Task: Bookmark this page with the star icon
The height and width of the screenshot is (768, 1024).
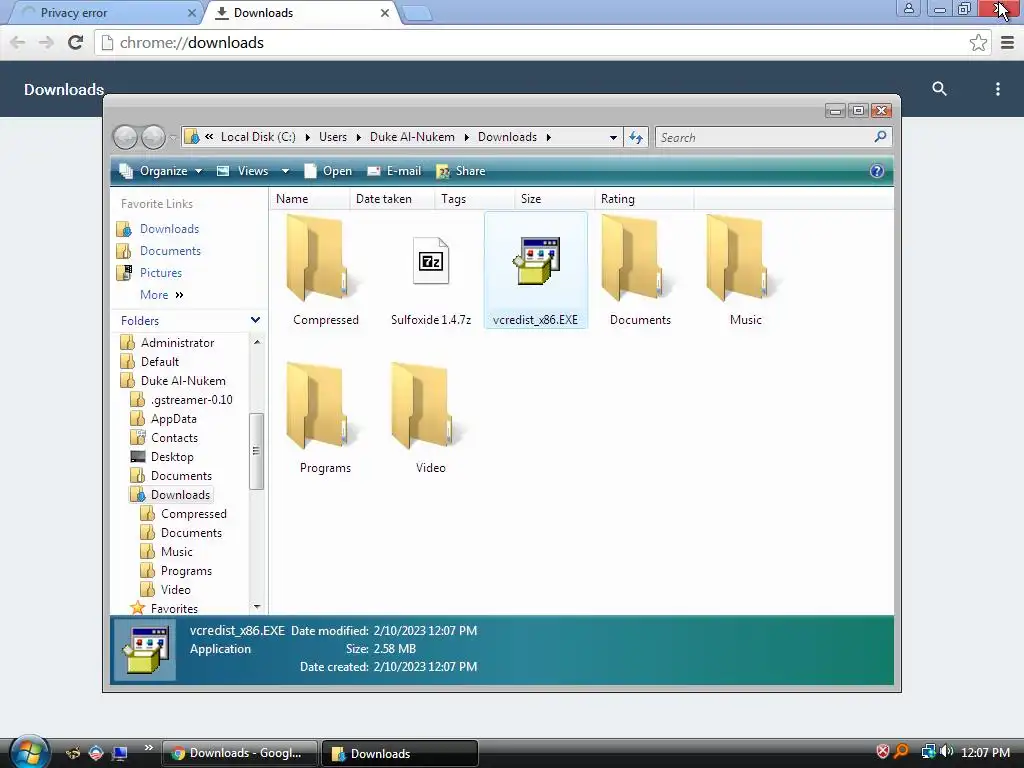Action: (x=978, y=42)
